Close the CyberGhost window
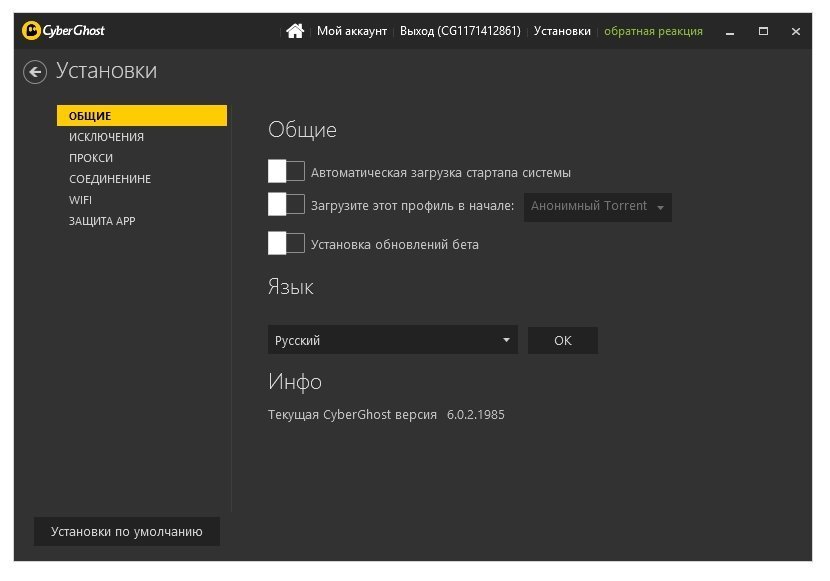 pos(796,32)
